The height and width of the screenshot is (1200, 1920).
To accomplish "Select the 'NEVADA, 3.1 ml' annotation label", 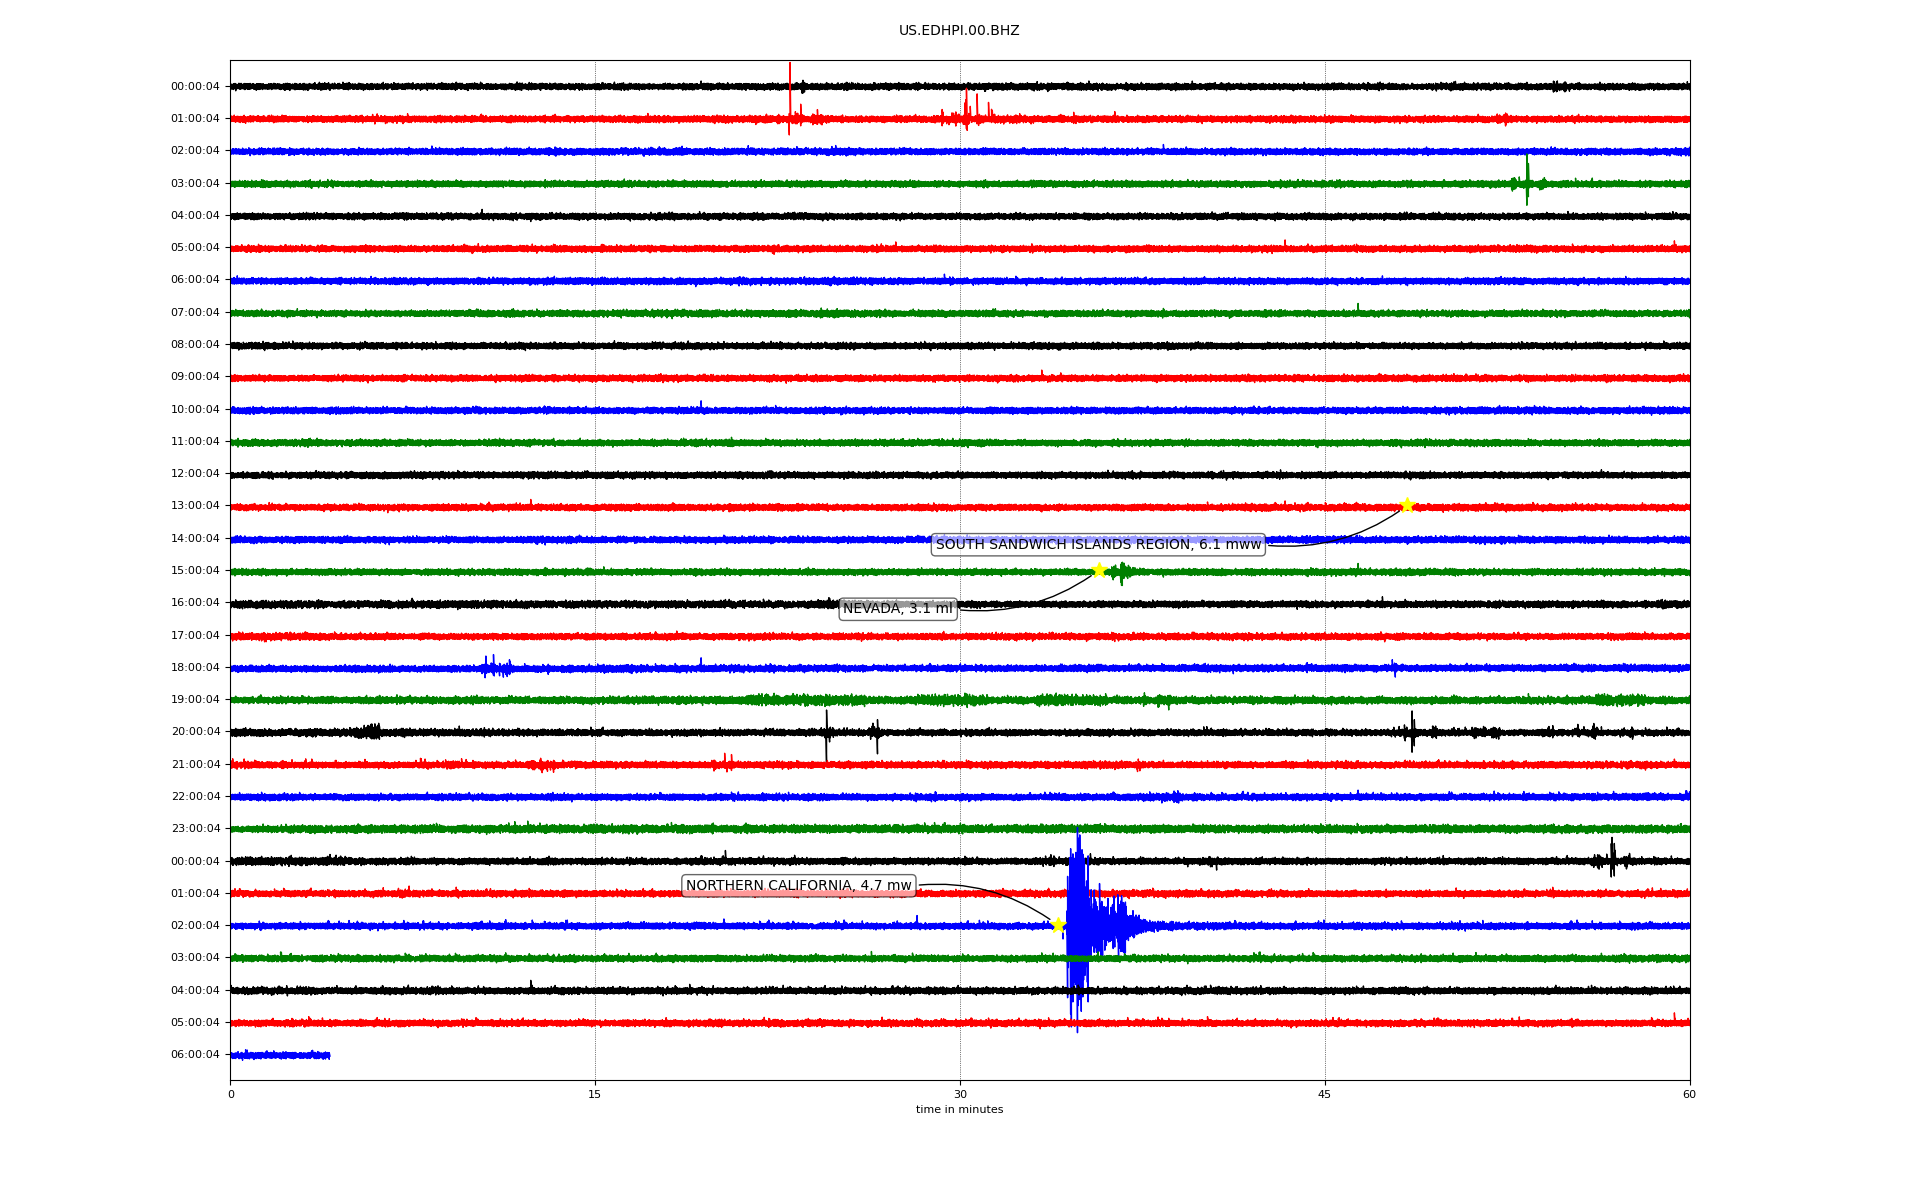I will tap(898, 608).
